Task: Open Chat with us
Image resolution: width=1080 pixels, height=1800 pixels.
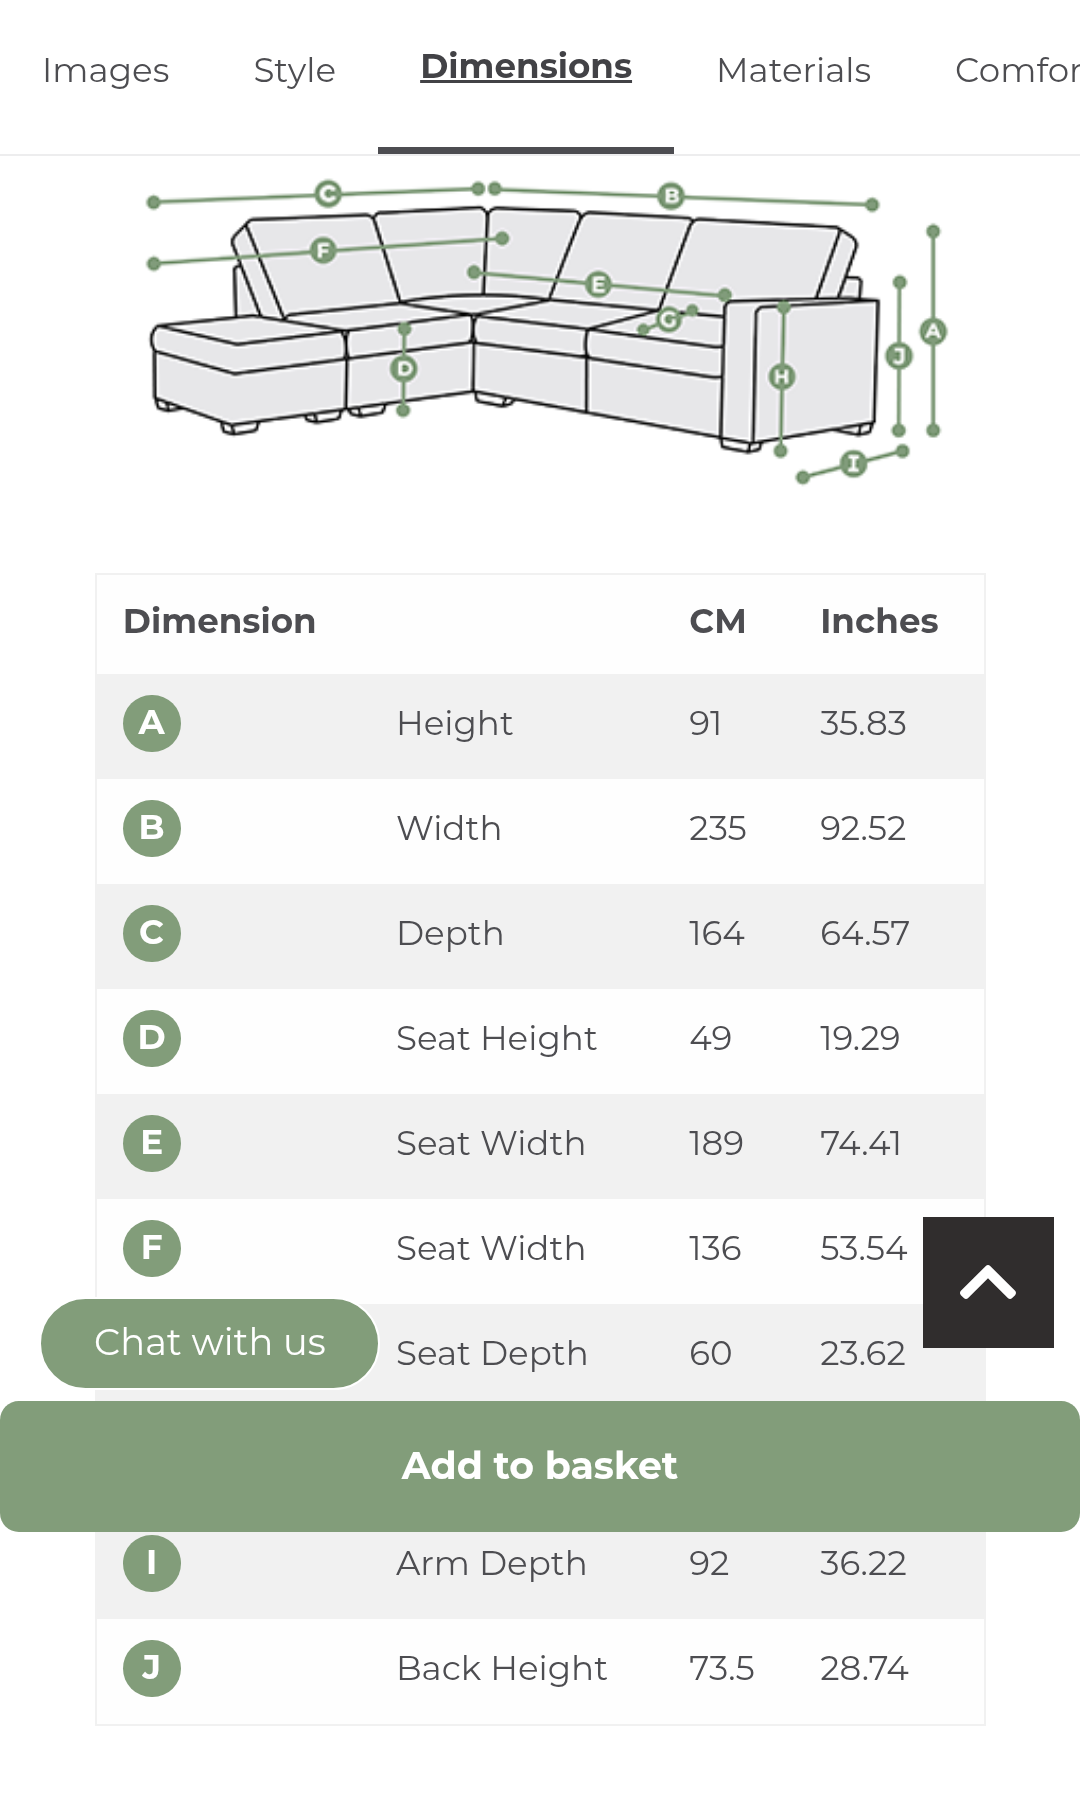Action: (210, 1343)
